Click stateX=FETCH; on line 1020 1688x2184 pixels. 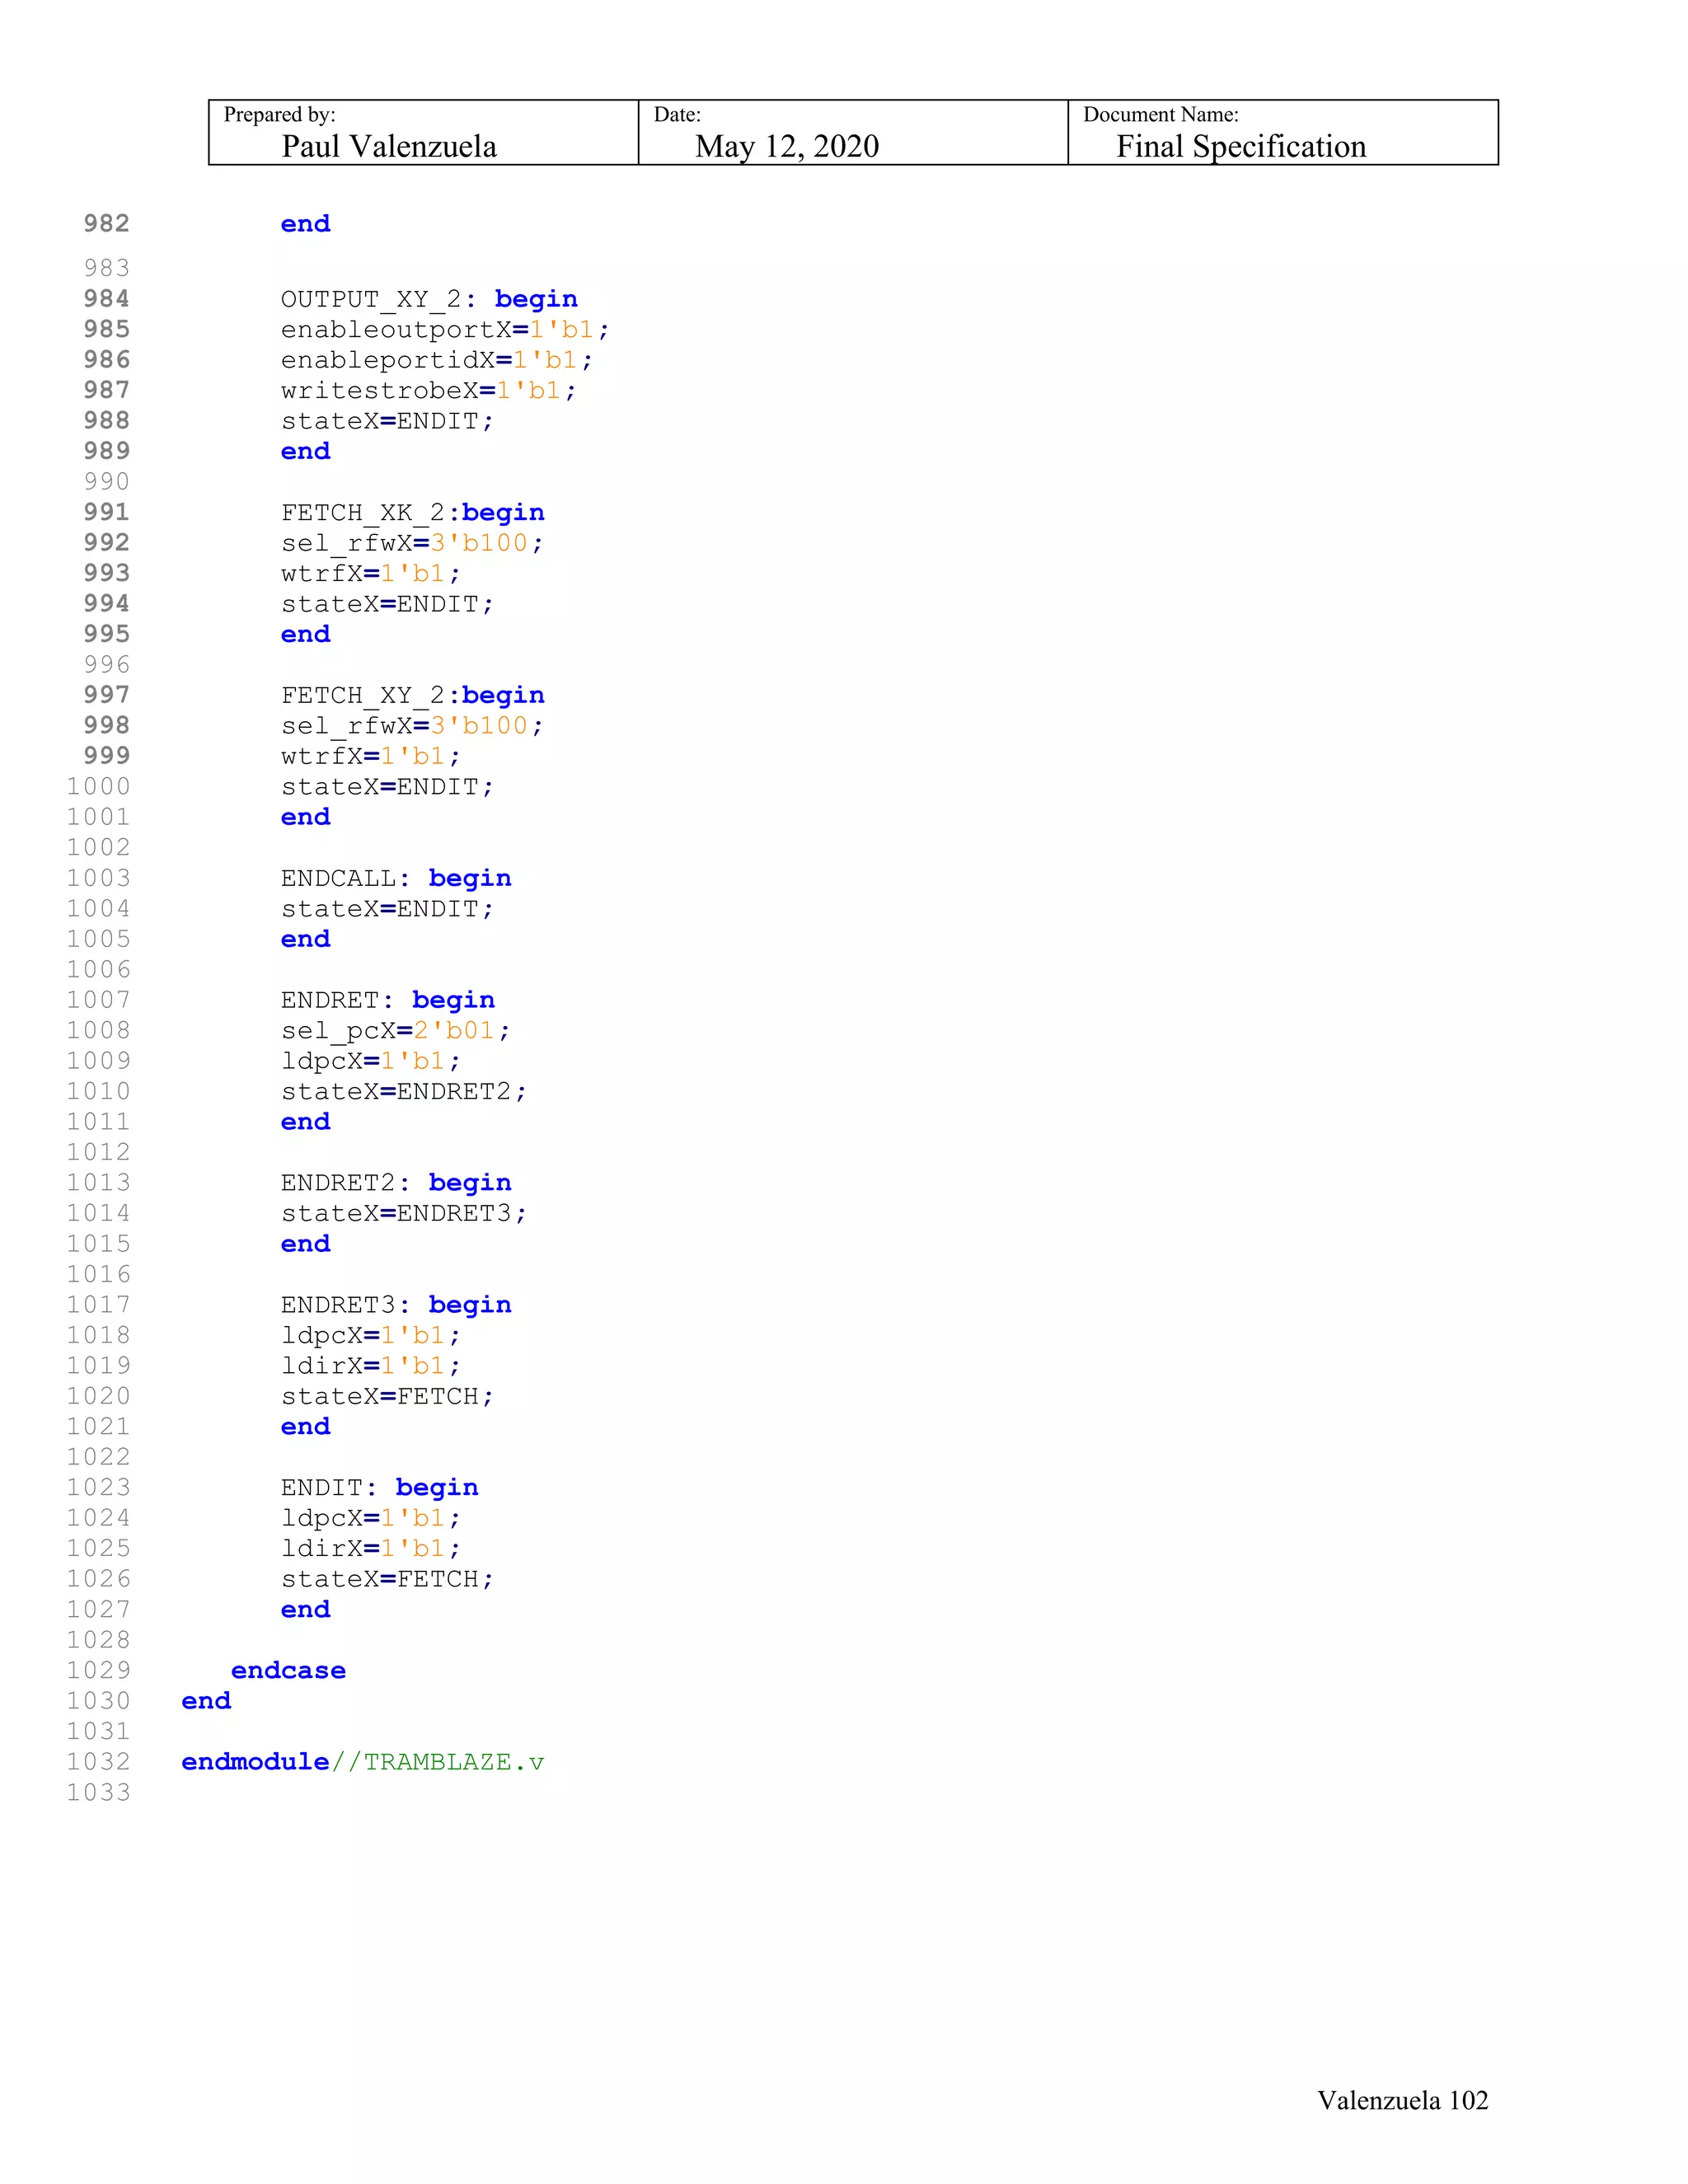388,1396
